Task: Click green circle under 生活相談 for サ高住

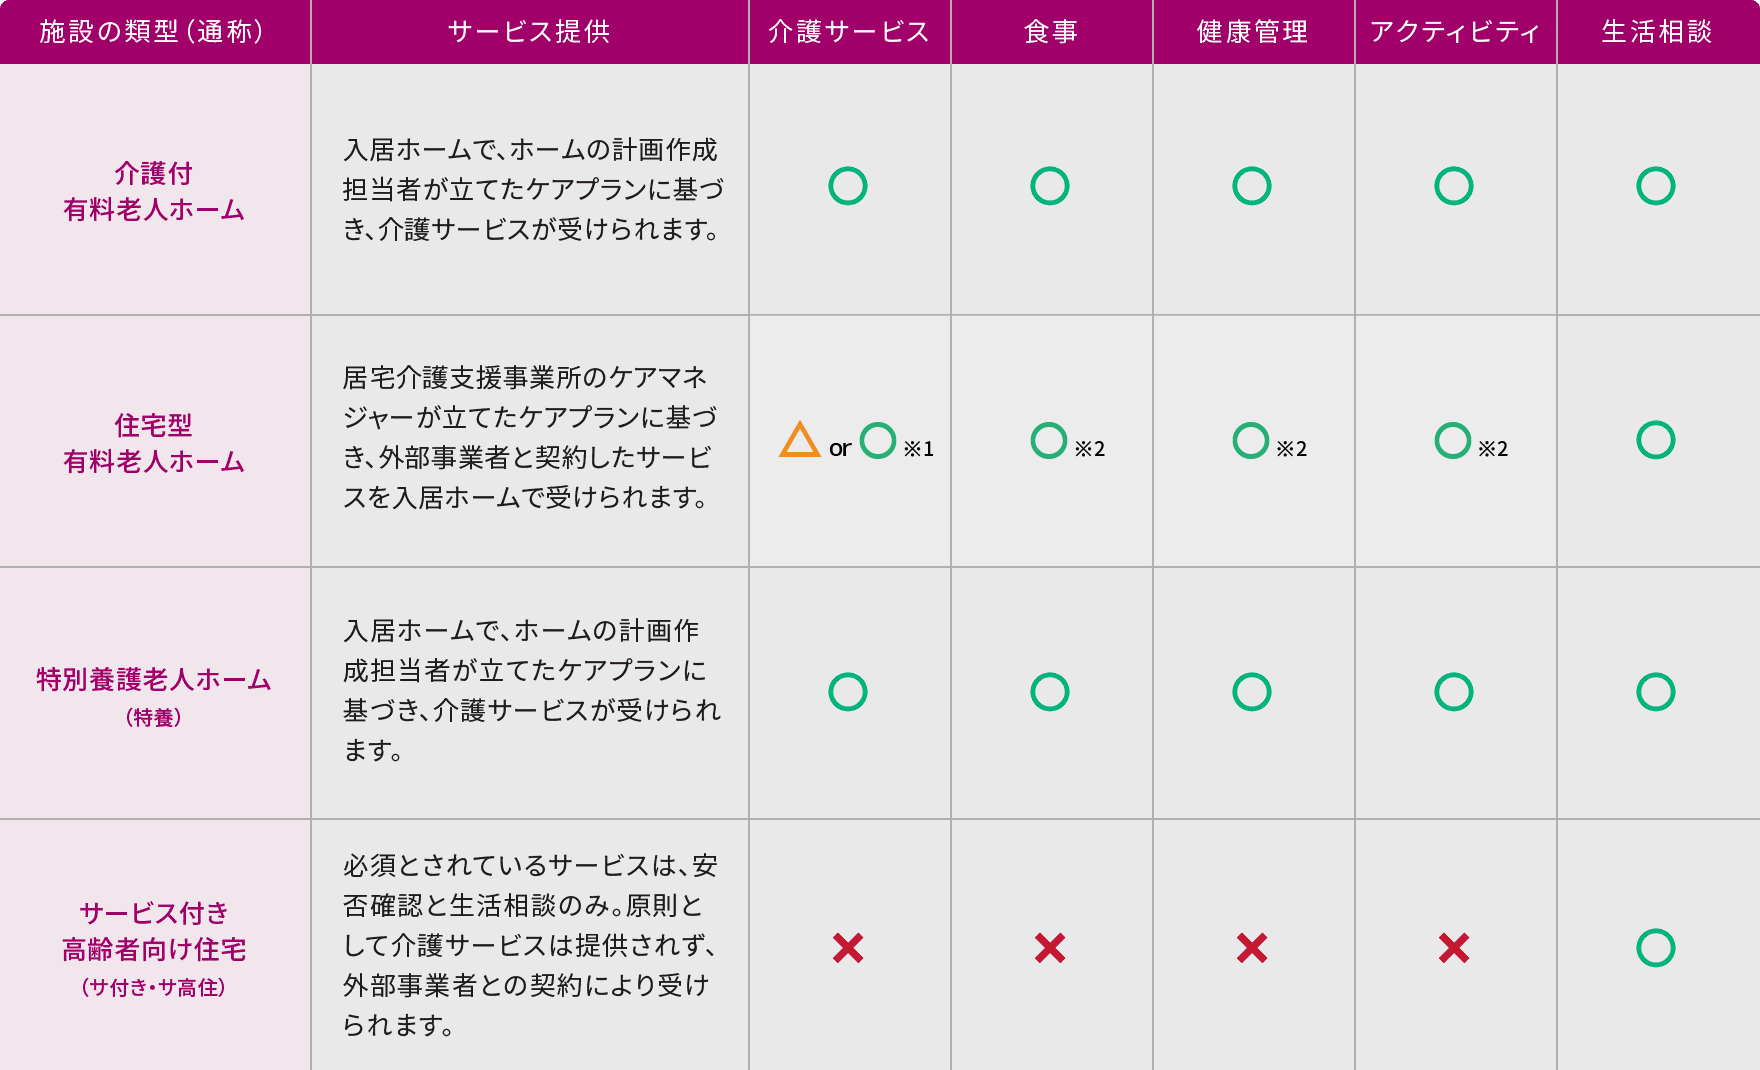Action: pos(1656,948)
